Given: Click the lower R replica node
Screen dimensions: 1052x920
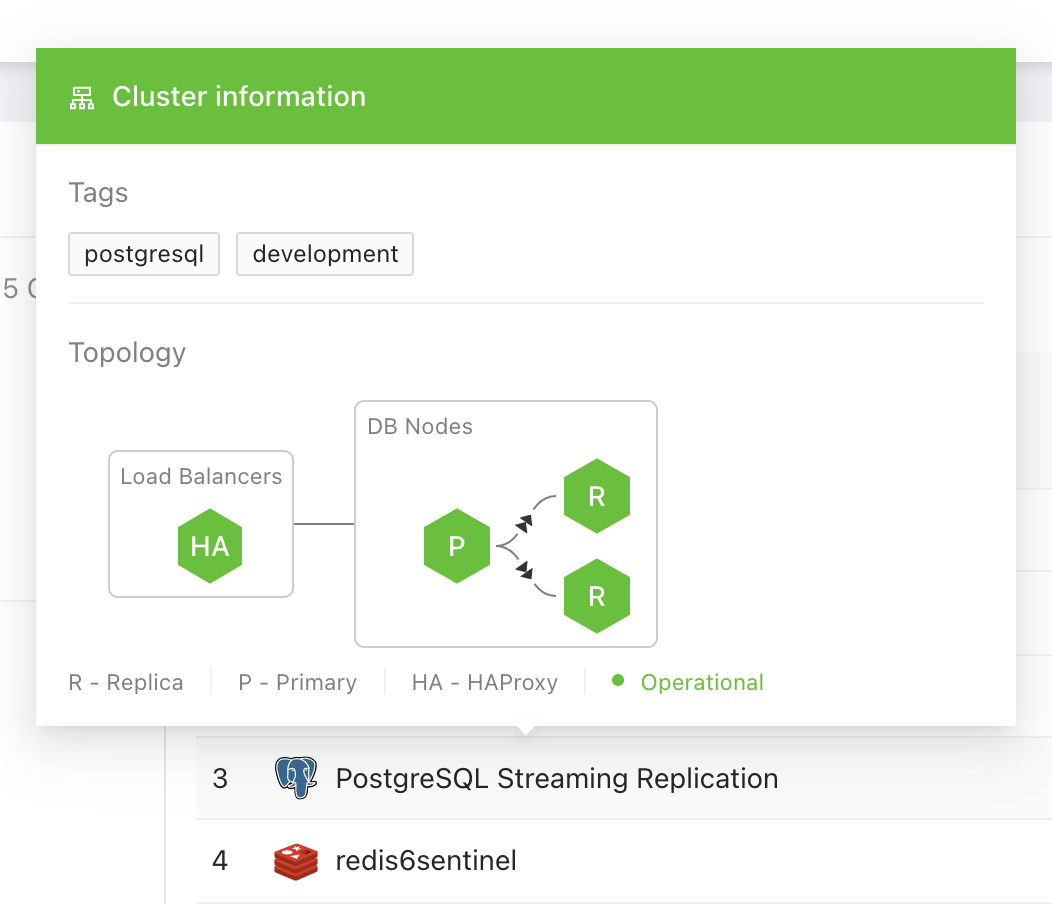Looking at the screenshot, I should tap(597, 596).
